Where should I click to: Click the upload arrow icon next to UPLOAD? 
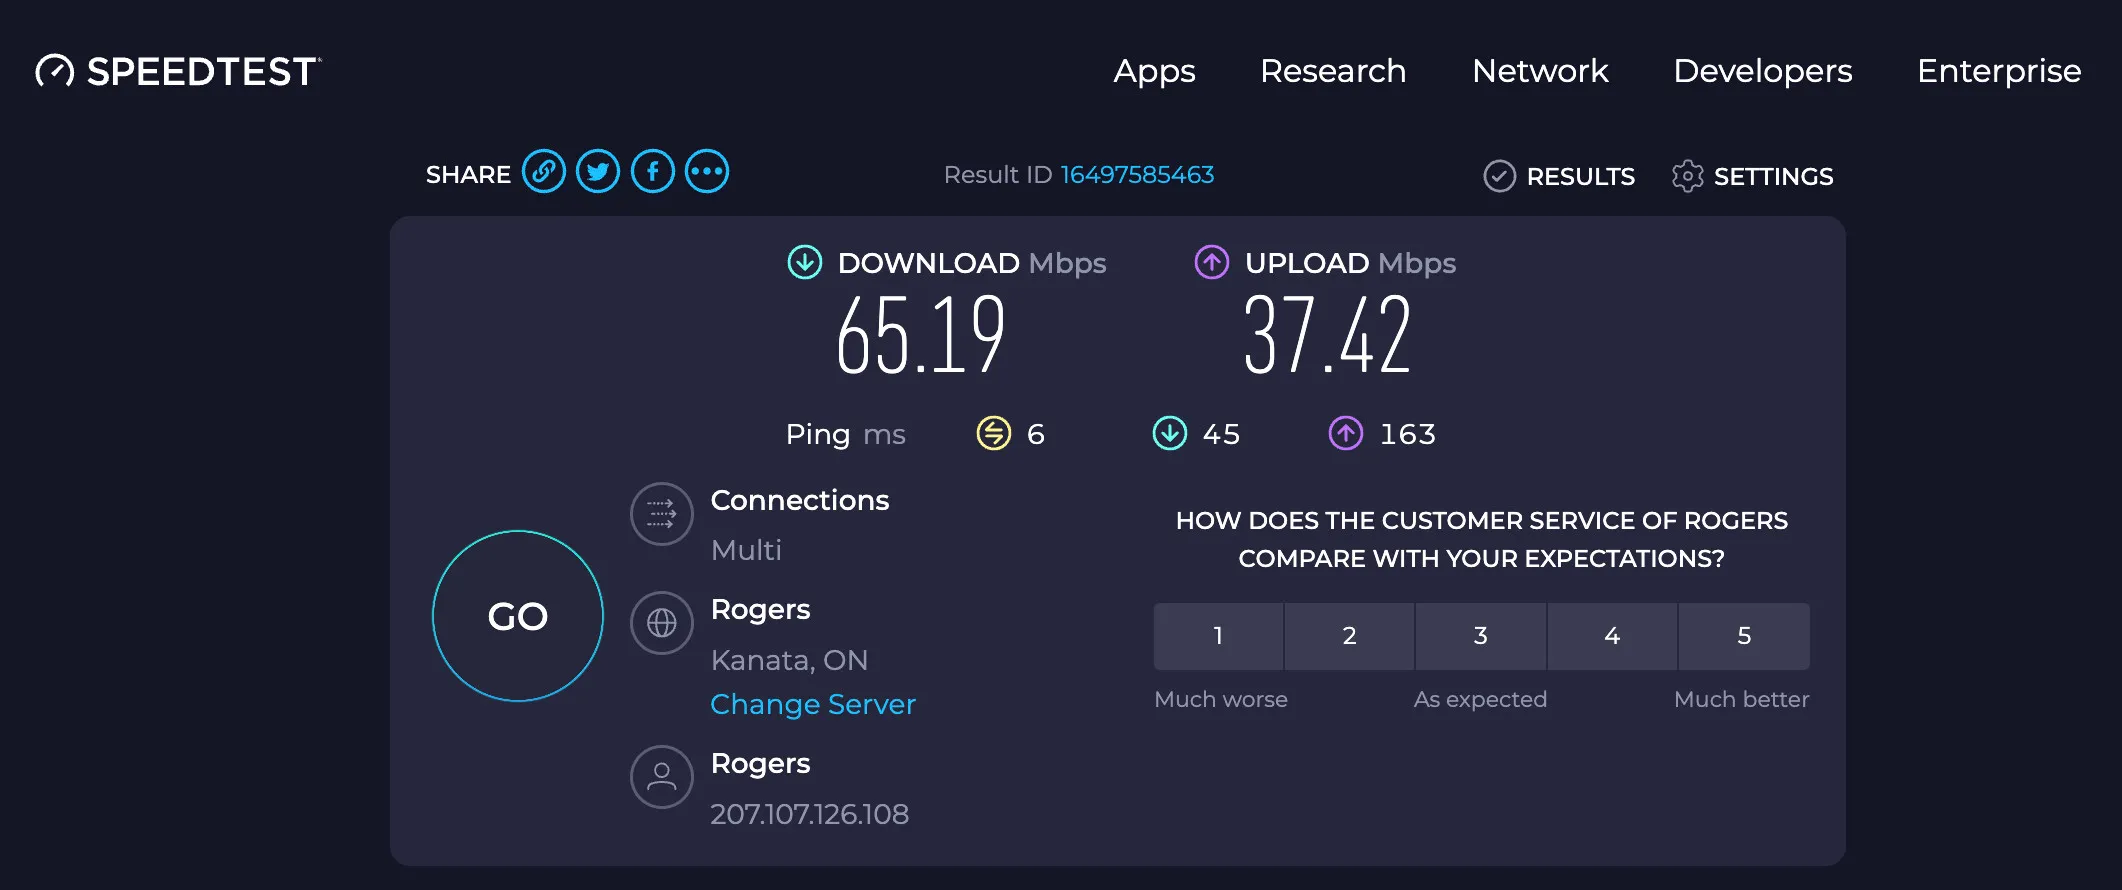tap(1212, 262)
